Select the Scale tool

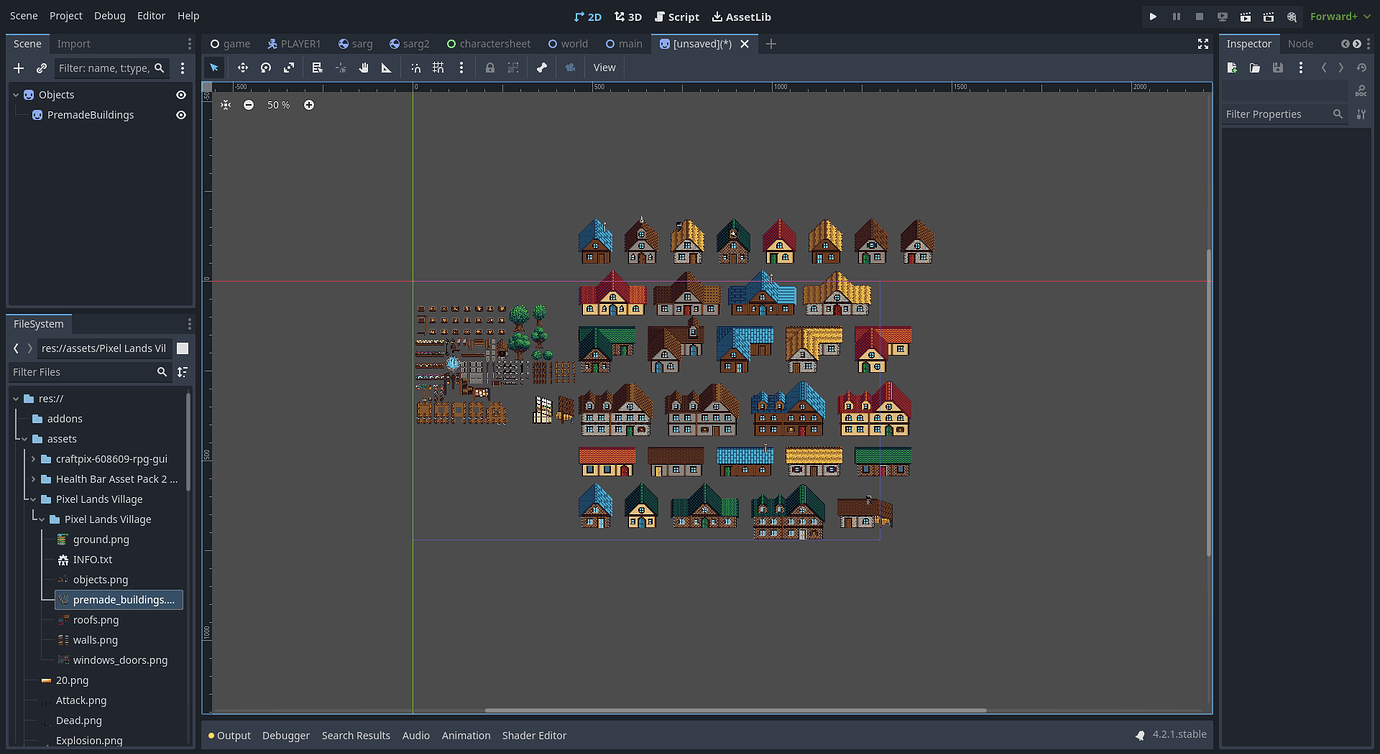tap(289, 67)
